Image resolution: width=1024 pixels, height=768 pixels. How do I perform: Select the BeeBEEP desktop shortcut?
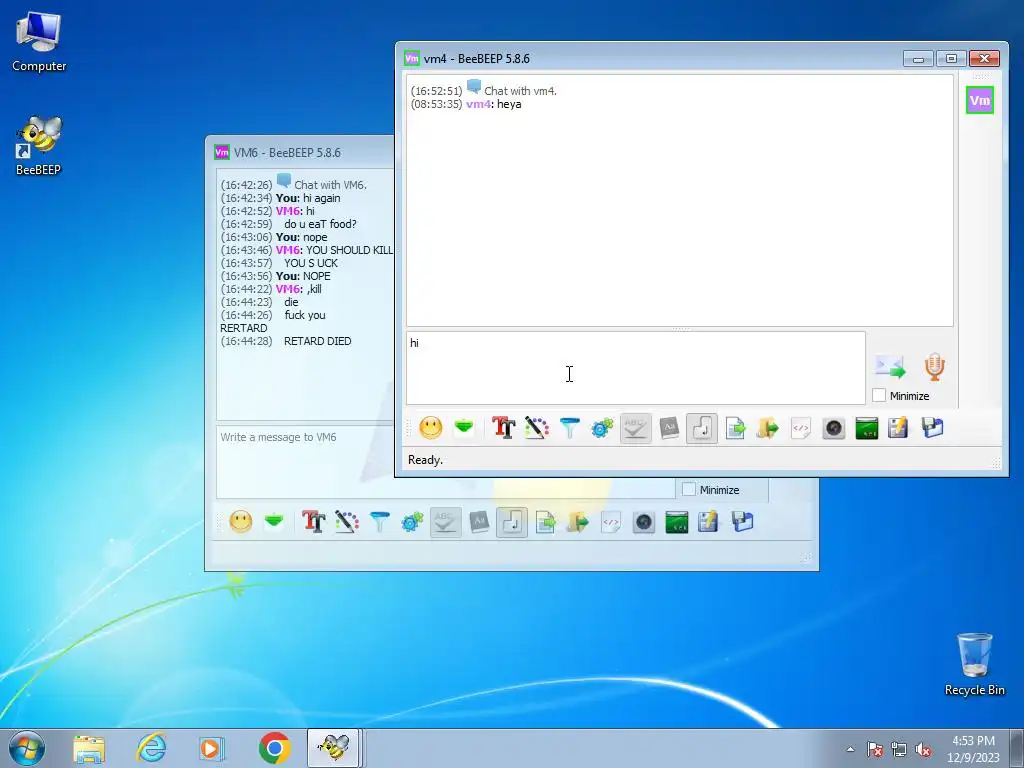click(39, 146)
